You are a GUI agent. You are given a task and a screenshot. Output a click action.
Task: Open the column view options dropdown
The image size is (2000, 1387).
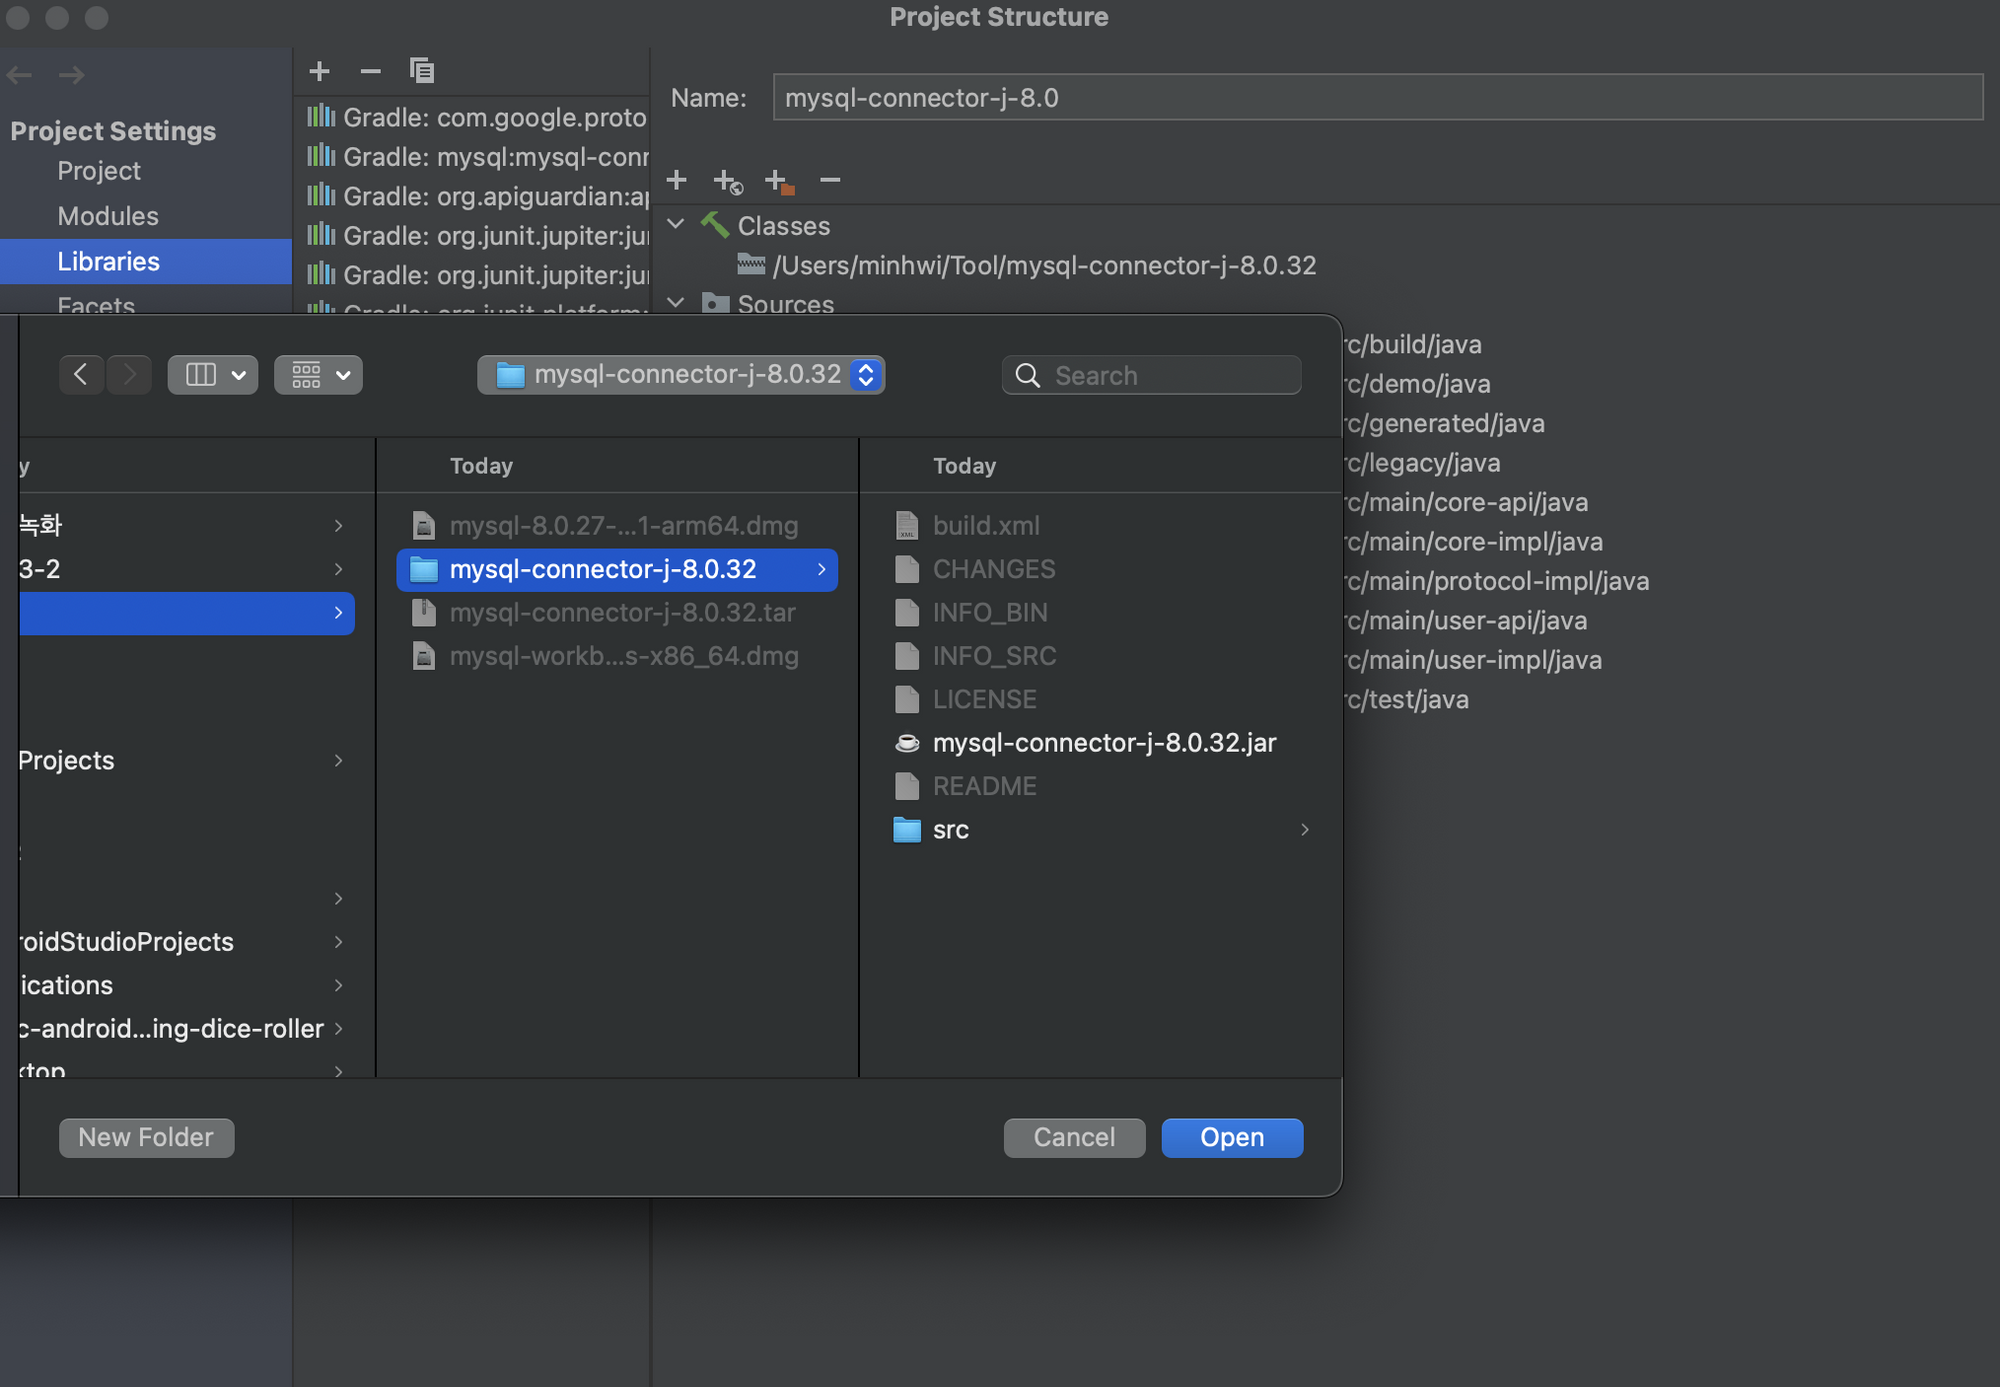click(213, 375)
